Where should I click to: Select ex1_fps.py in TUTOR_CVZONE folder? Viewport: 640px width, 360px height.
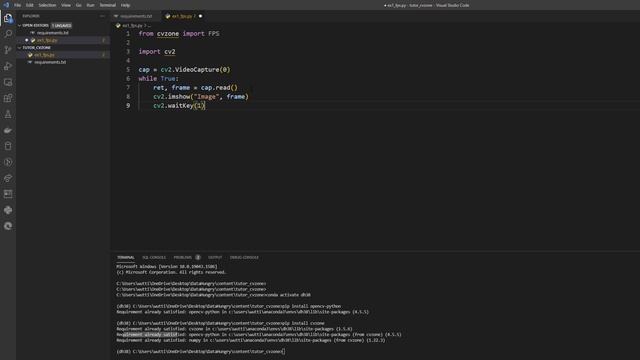coord(44,55)
